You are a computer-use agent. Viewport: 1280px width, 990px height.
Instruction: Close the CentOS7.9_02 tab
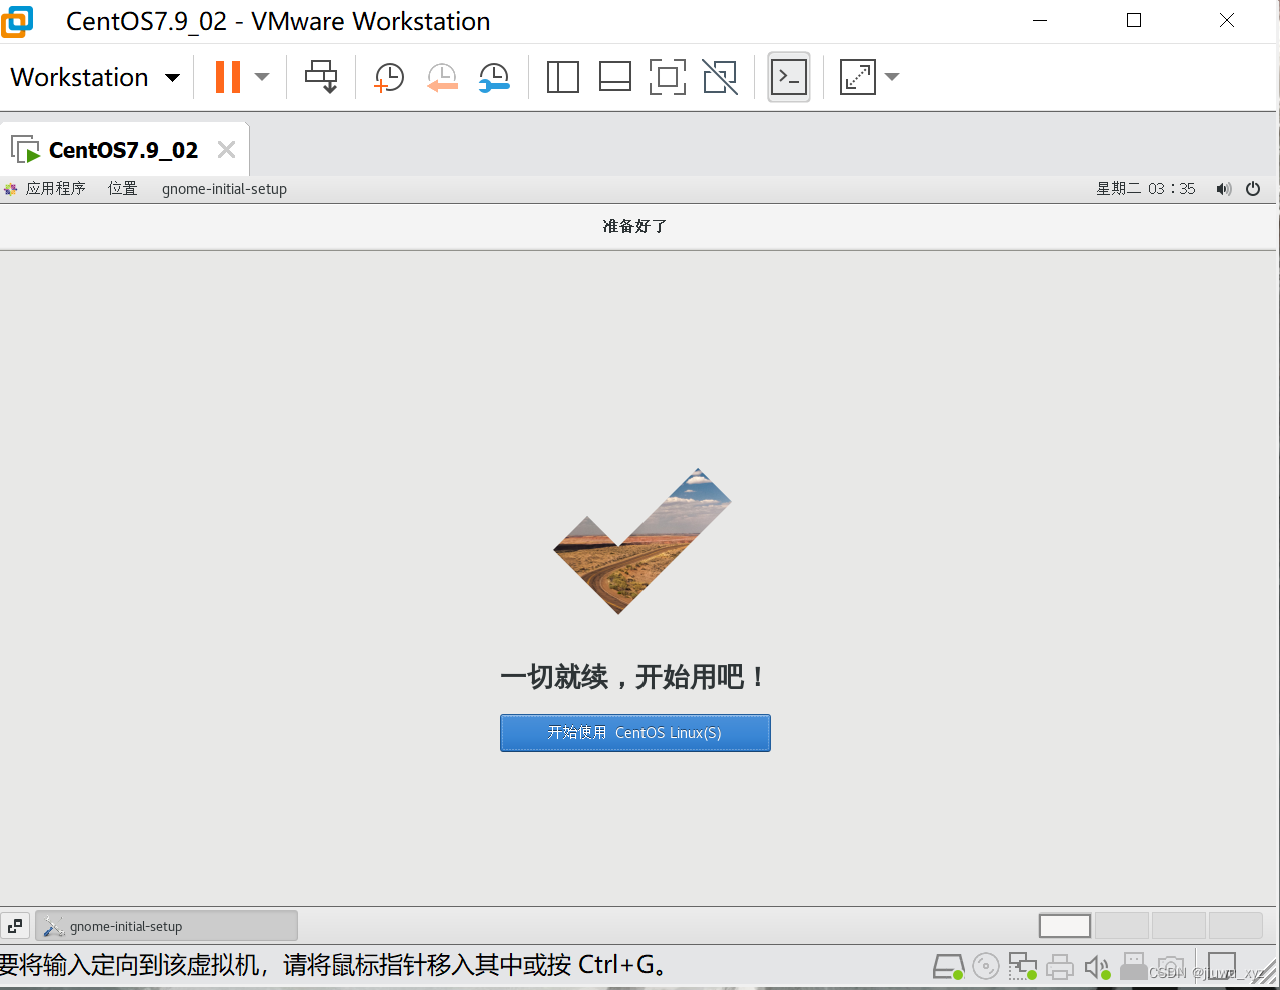click(x=227, y=150)
